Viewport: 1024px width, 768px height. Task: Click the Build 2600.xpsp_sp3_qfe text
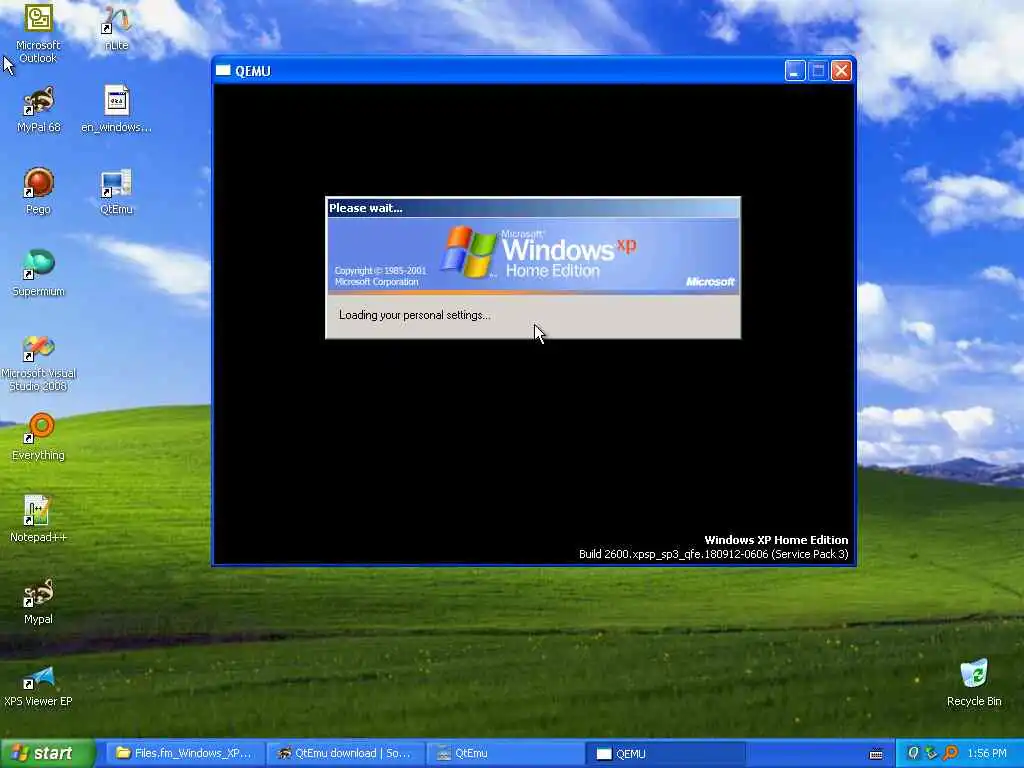point(713,554)
